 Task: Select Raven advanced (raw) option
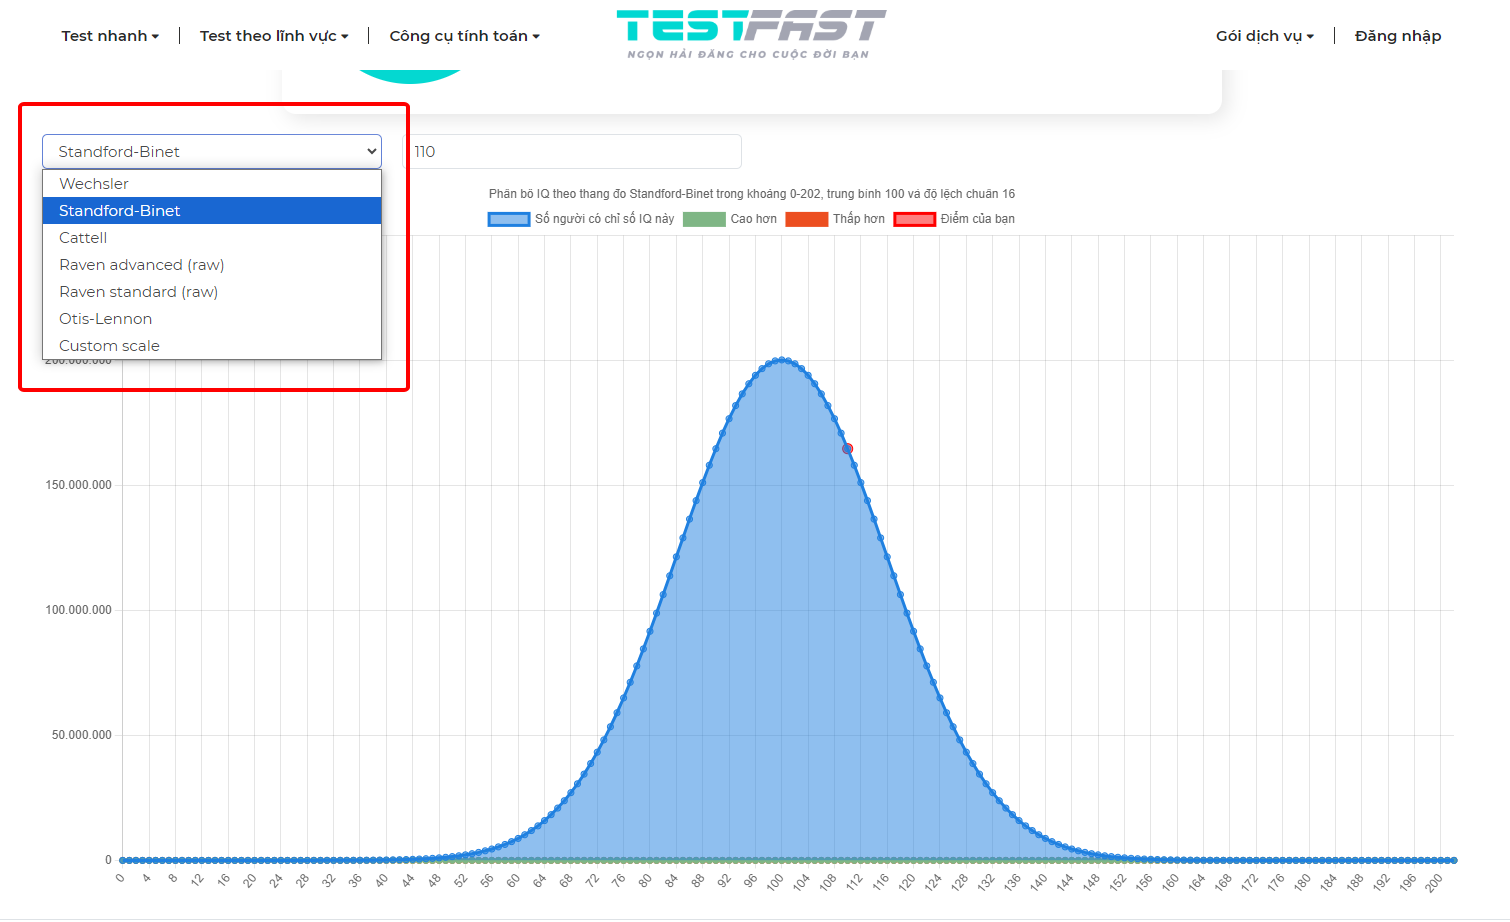[x=141, y=265]
